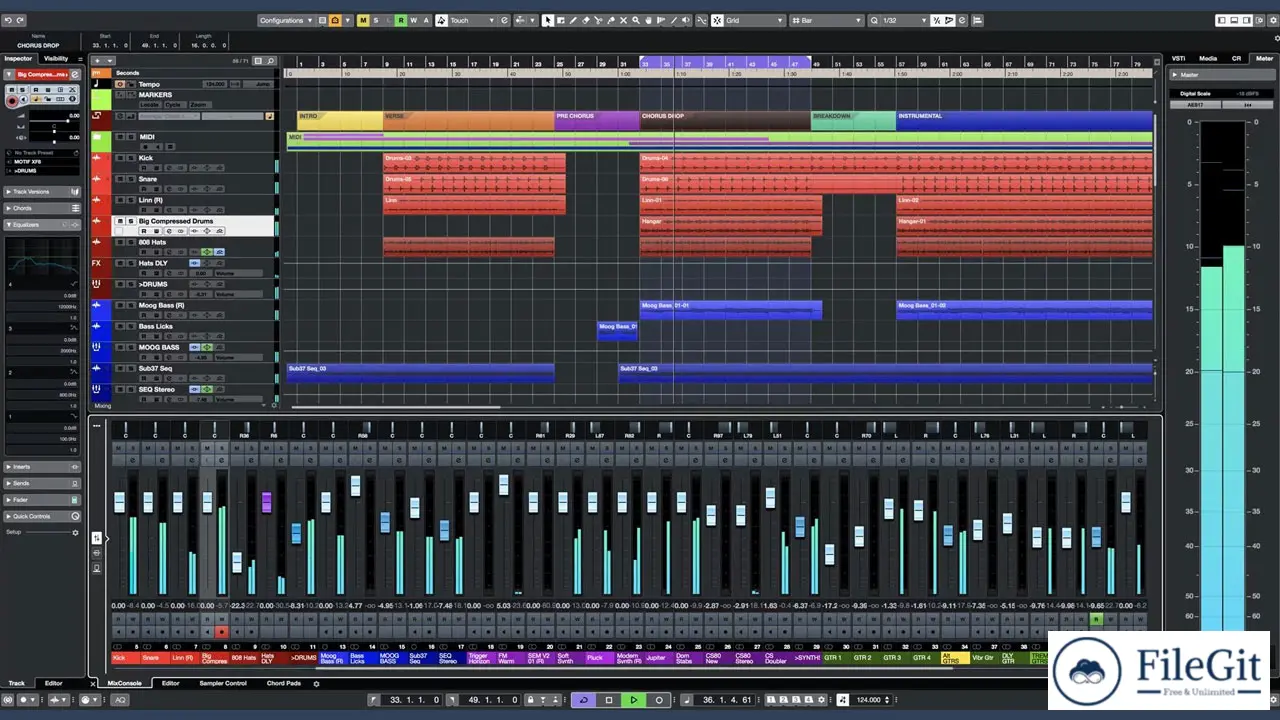Viewport: 1280px width, 720px height.
Task: Select the Zoom magnifier tool
Action: click(x=636, y=20)
